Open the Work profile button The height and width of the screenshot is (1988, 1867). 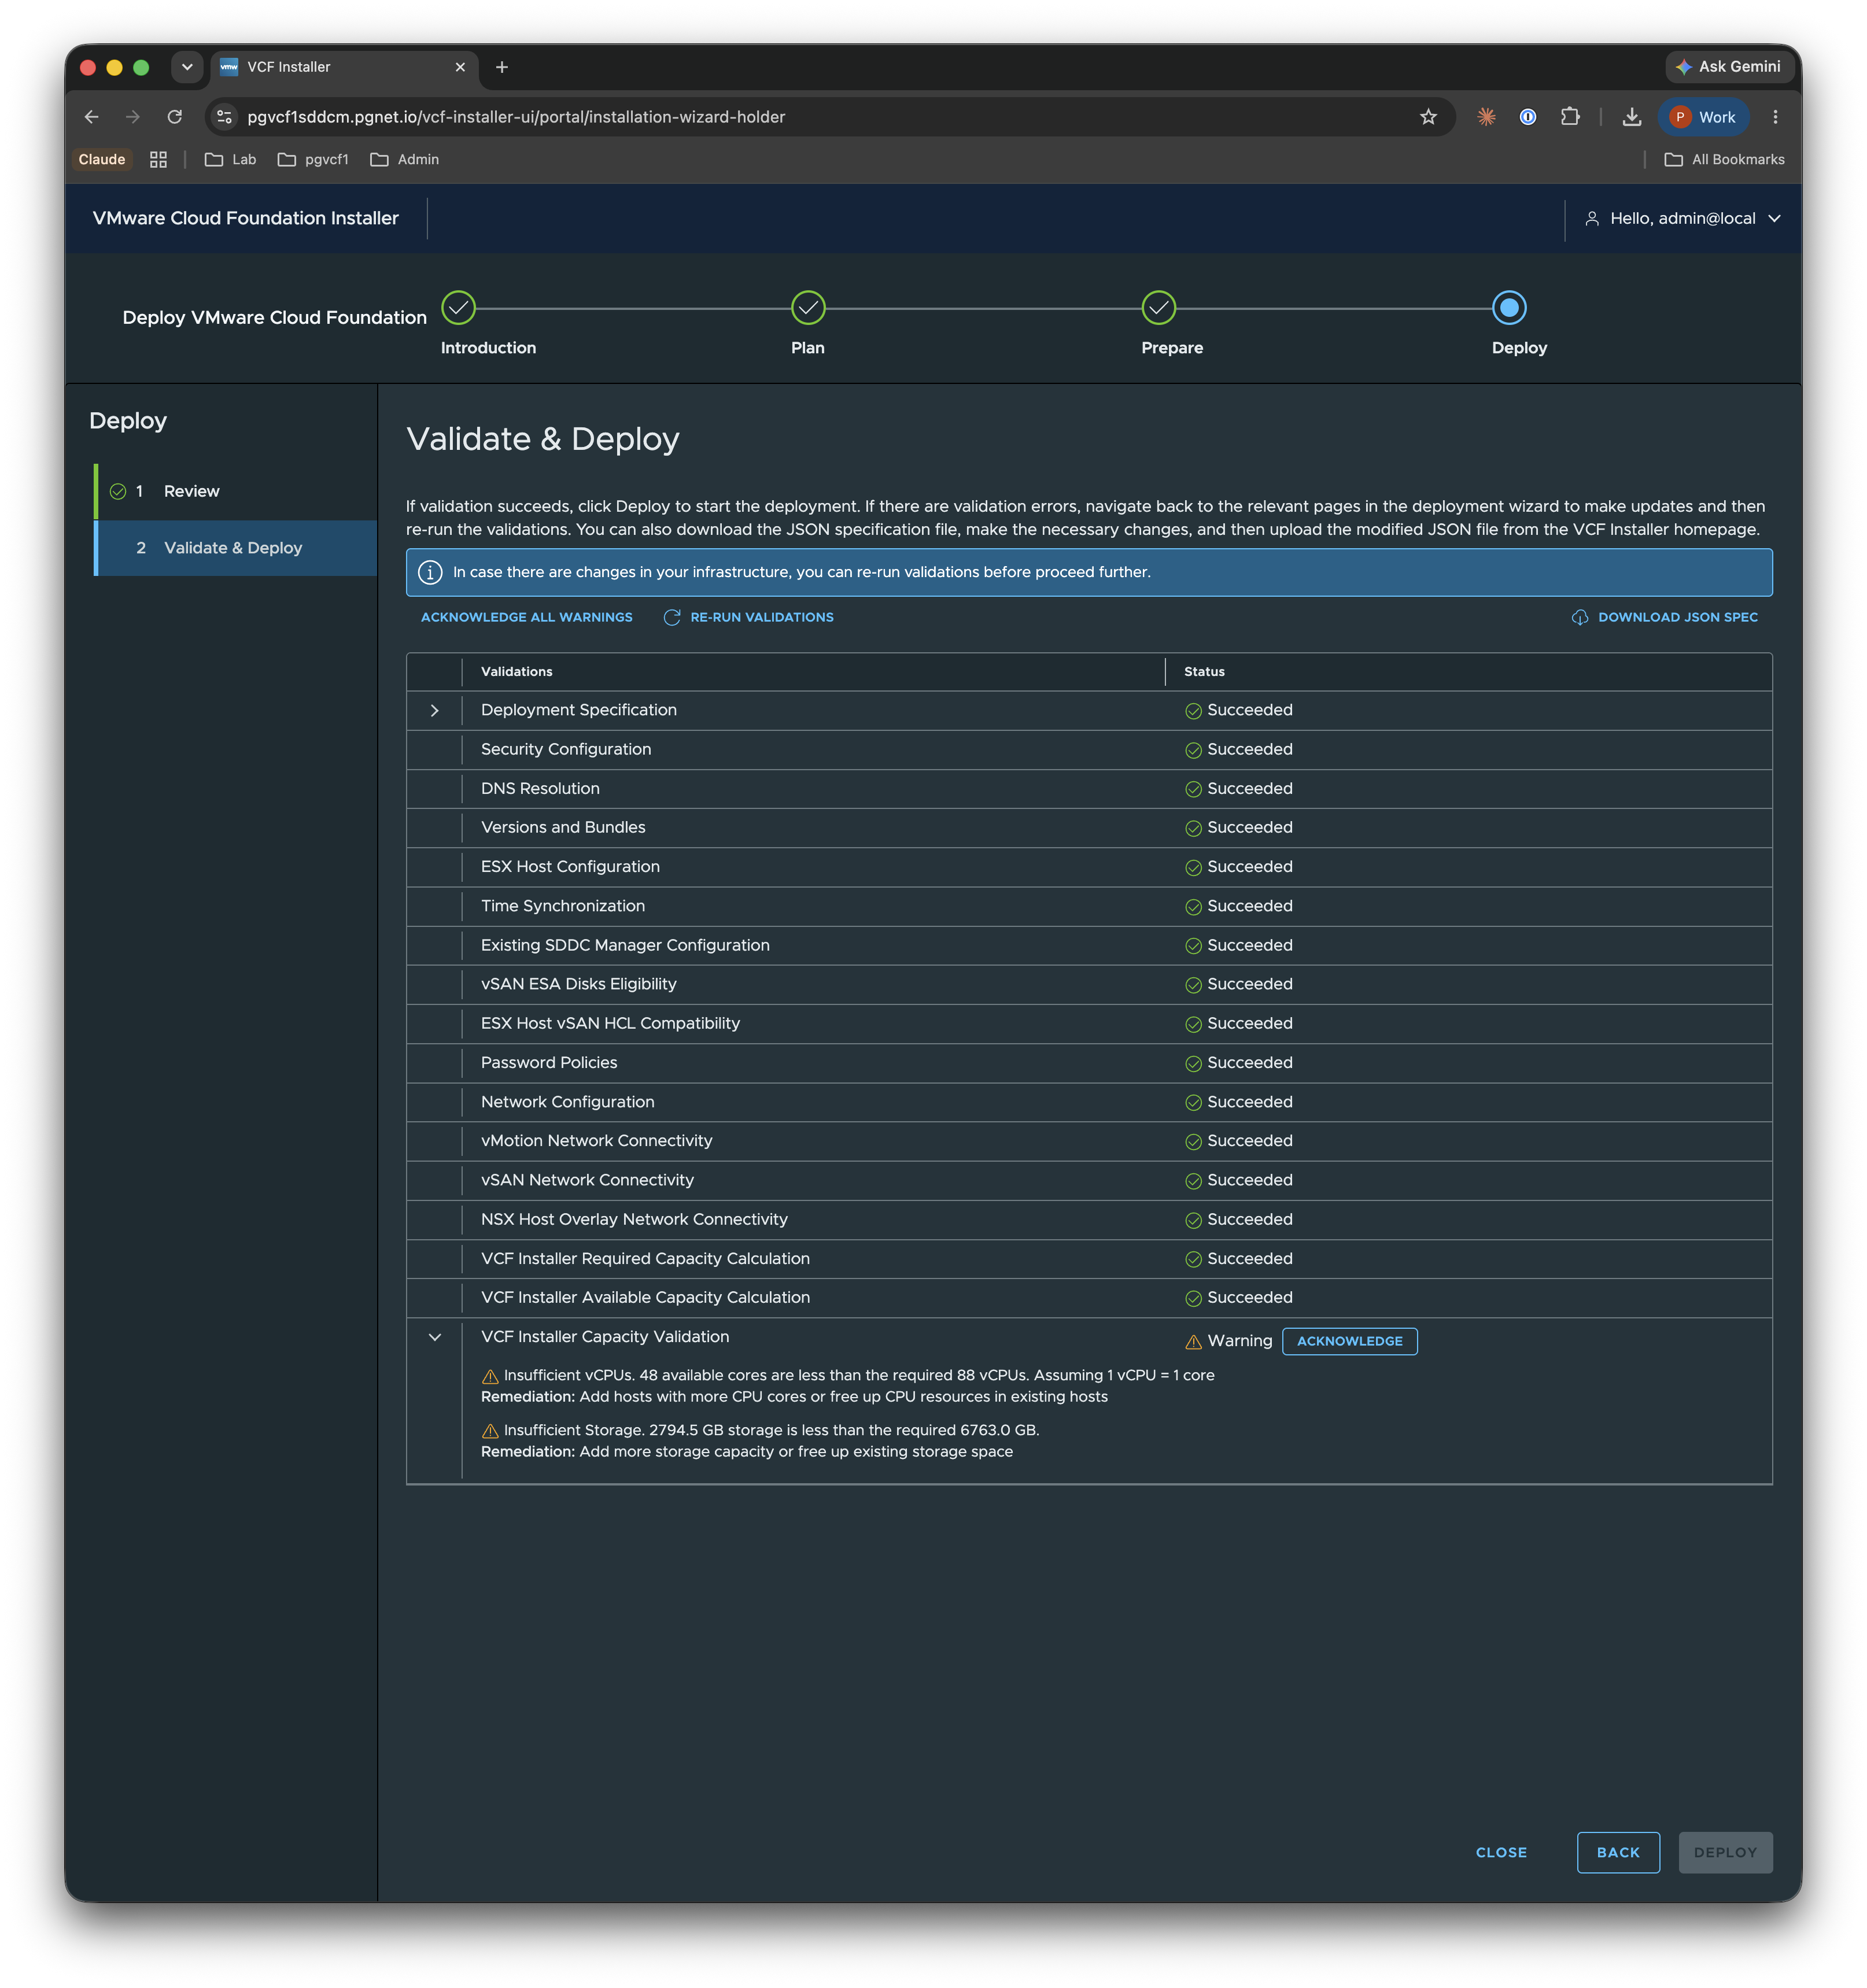(1704, 117)
